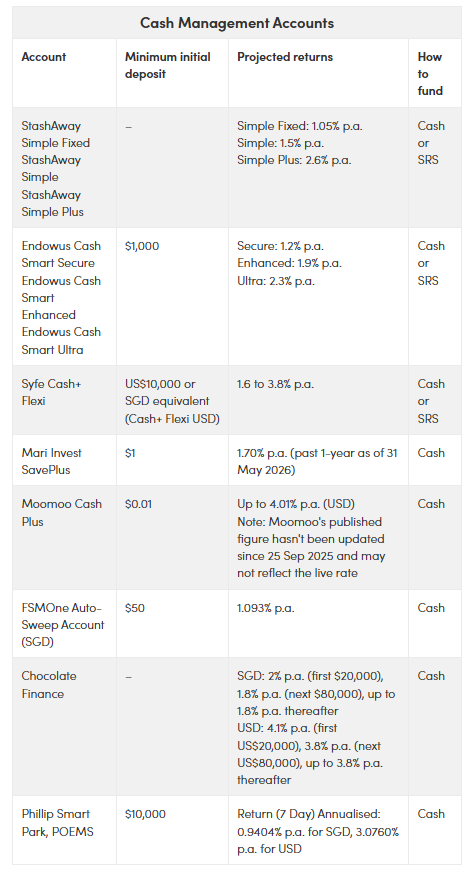Screen dimensions: 468x874
Task: Click the Syfe Cash+ Flexi account name
Action: (51, 392)
